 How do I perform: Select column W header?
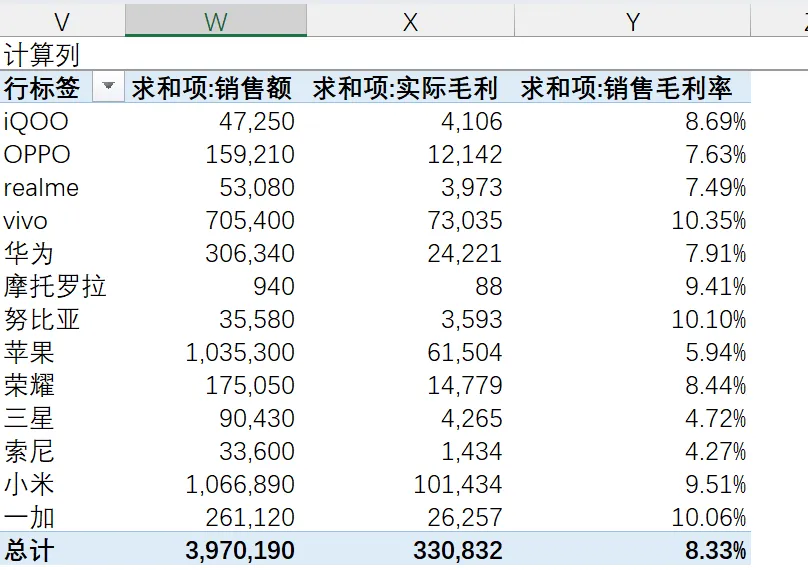[x=216, y=21]
